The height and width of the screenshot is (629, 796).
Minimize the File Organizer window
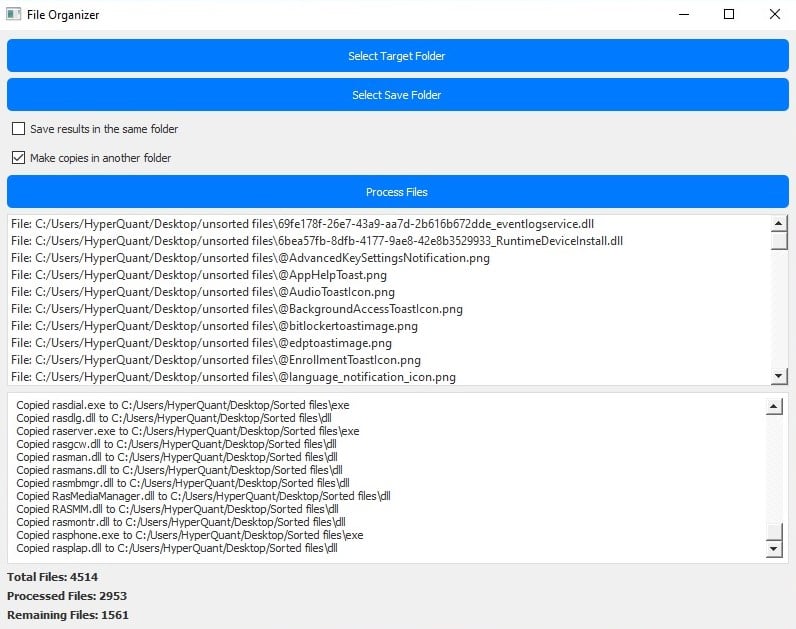click(x=684, y=15)
